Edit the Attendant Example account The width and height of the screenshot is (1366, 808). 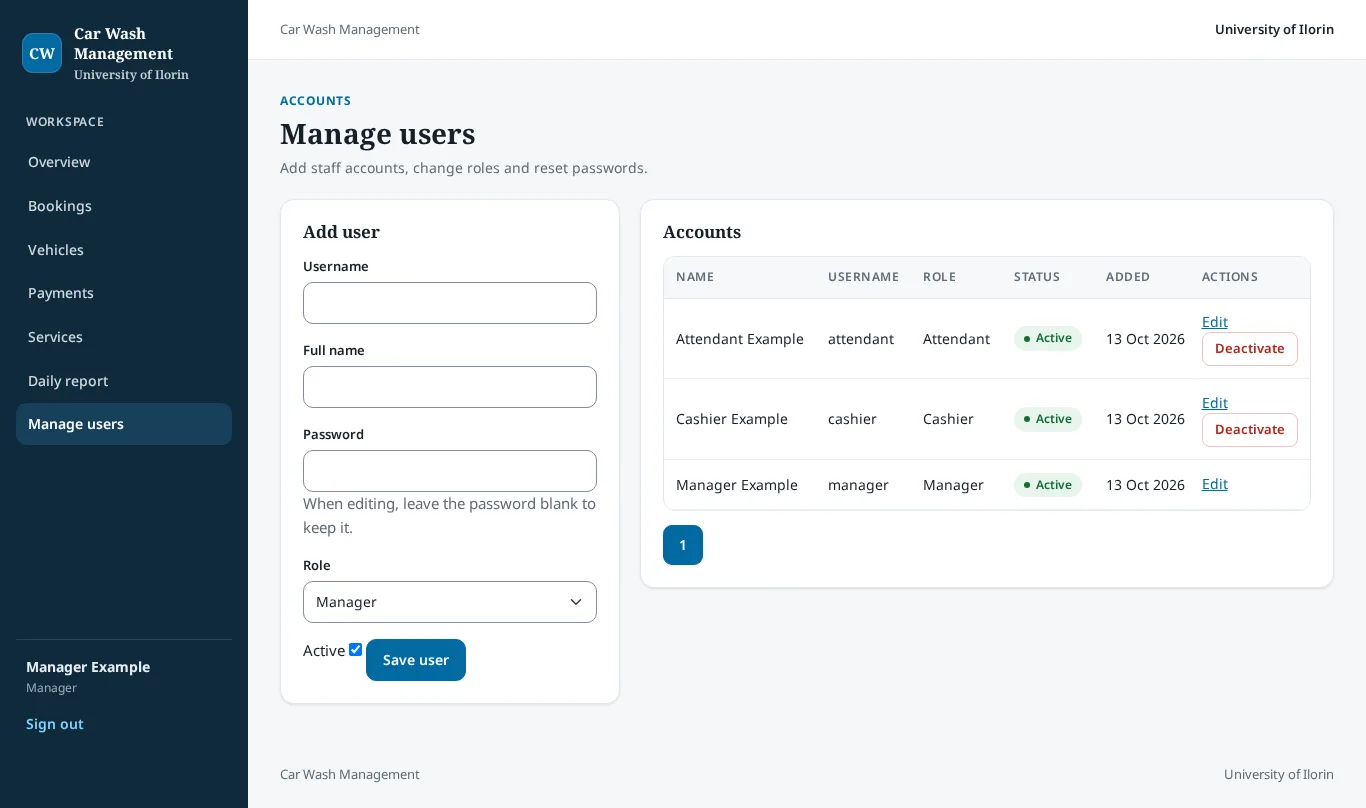click(1215, 322)
